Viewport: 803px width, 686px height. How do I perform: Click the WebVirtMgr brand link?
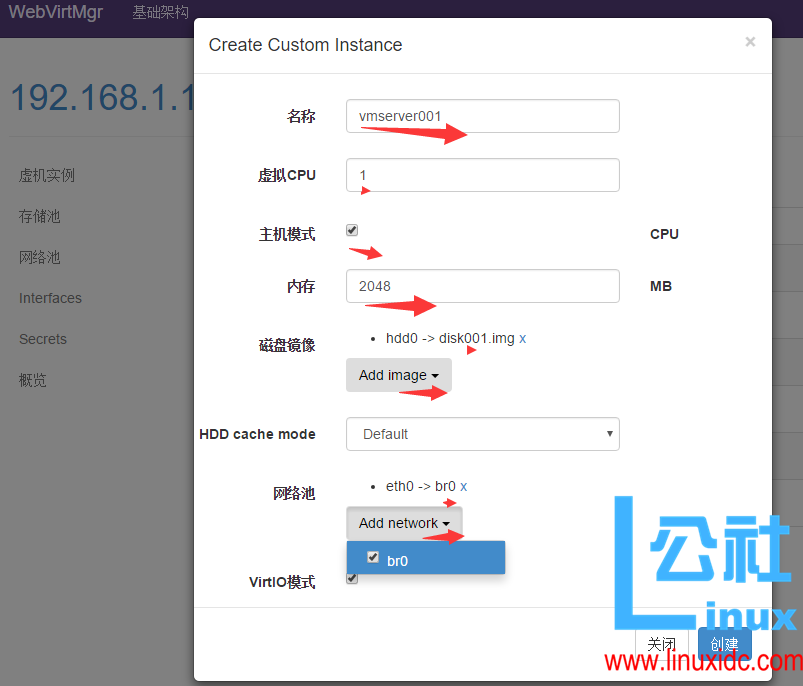tap(56, 13)
